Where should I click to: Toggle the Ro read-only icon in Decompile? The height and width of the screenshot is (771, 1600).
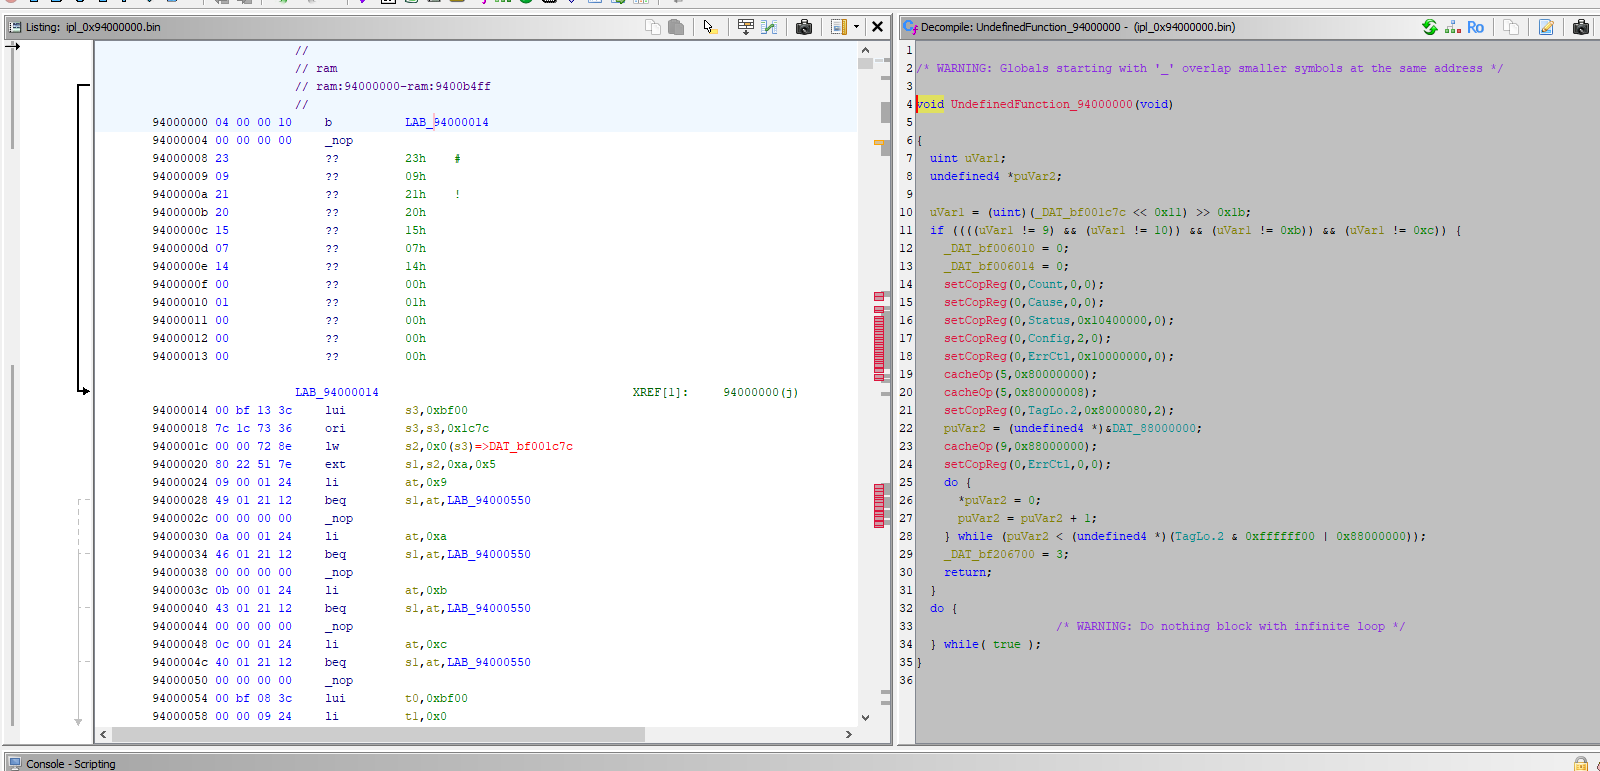point(1476,27)
